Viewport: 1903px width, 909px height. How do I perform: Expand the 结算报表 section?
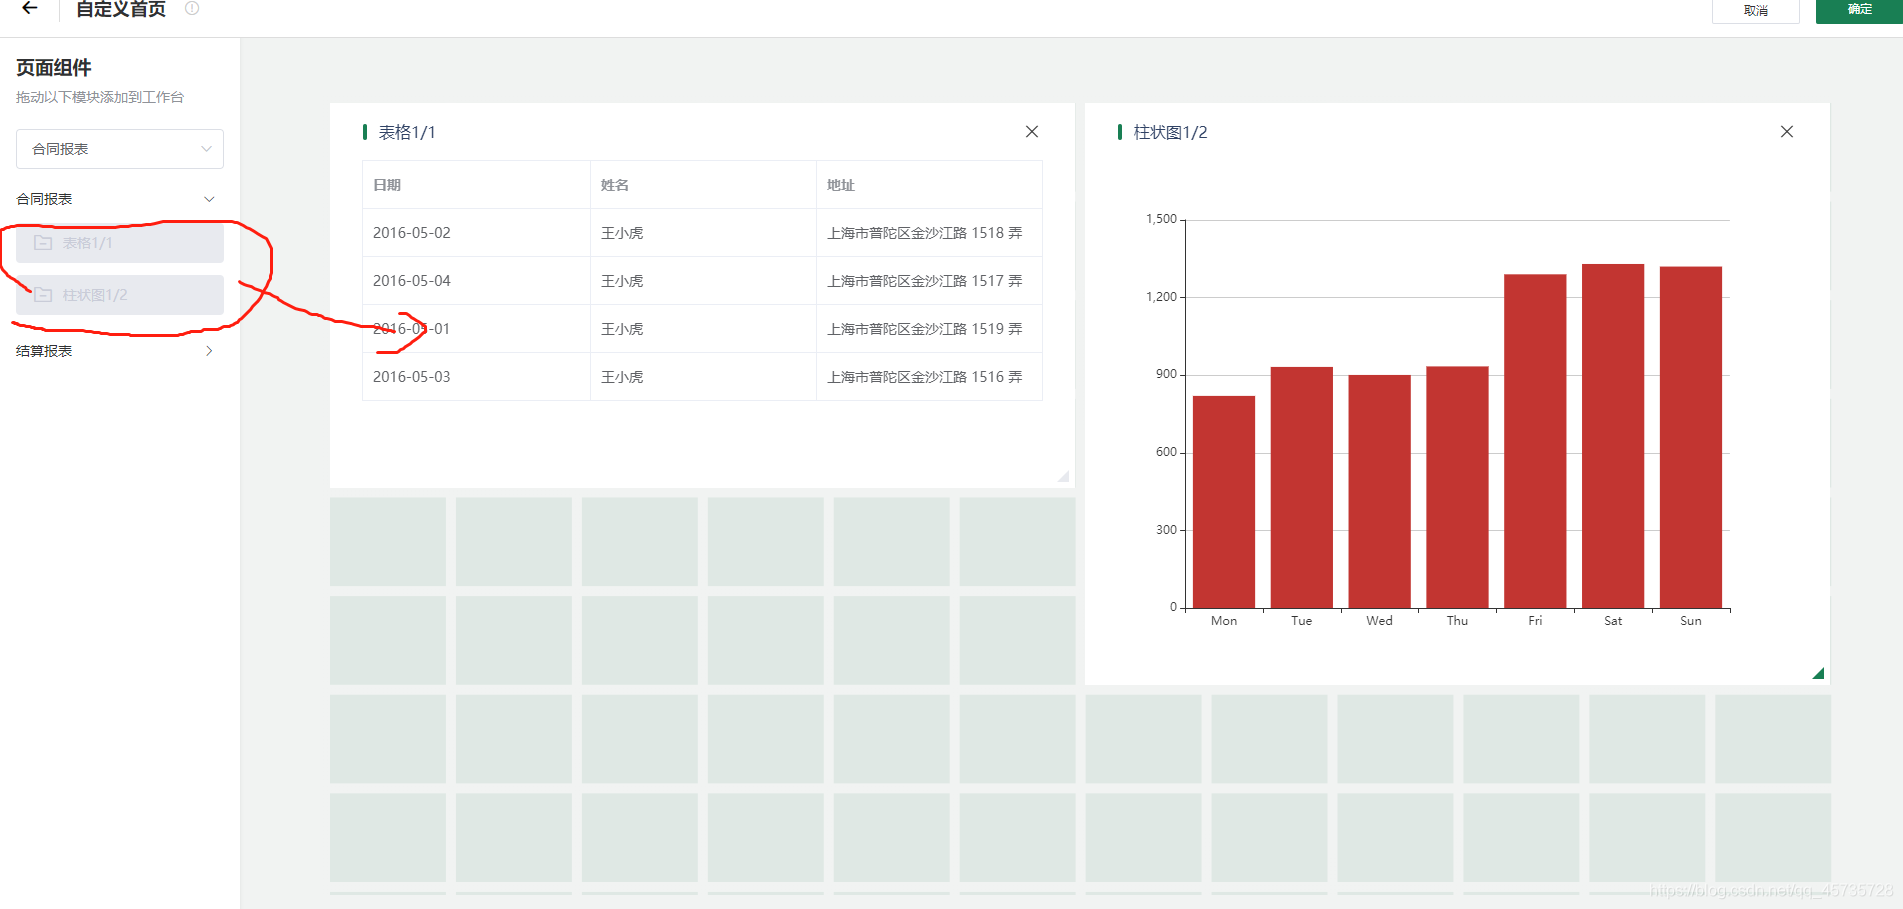209,351
